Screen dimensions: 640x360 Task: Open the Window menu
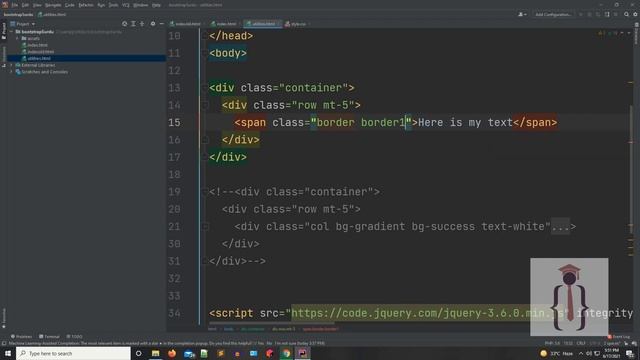[140, 5]
